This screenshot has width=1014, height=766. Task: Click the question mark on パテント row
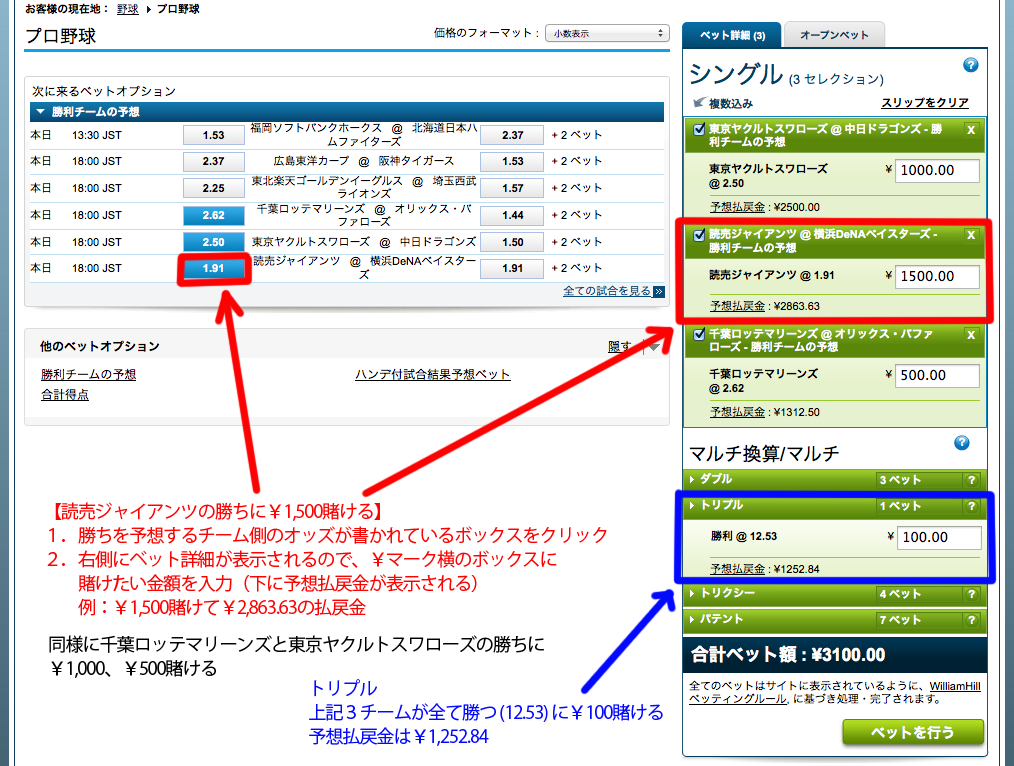(x=970, y=620)
